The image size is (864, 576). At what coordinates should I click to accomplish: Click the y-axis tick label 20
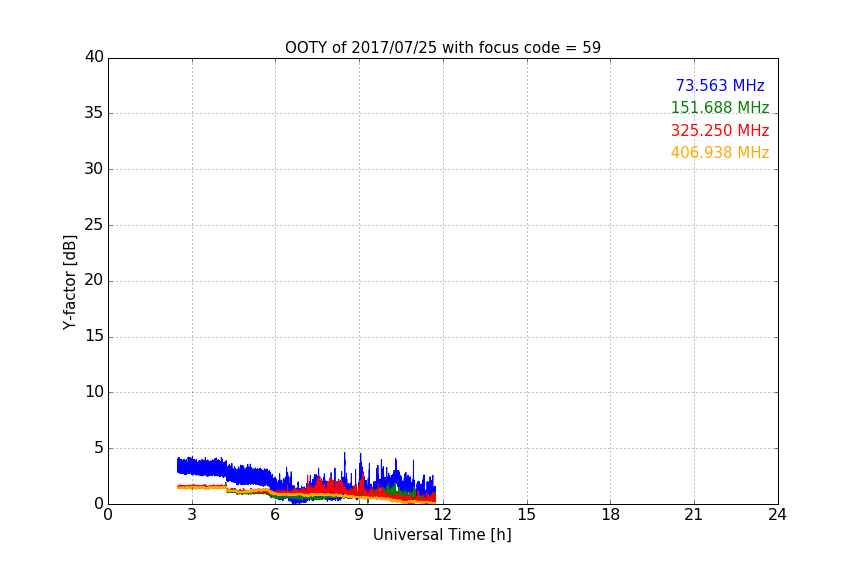click(94, 280)
